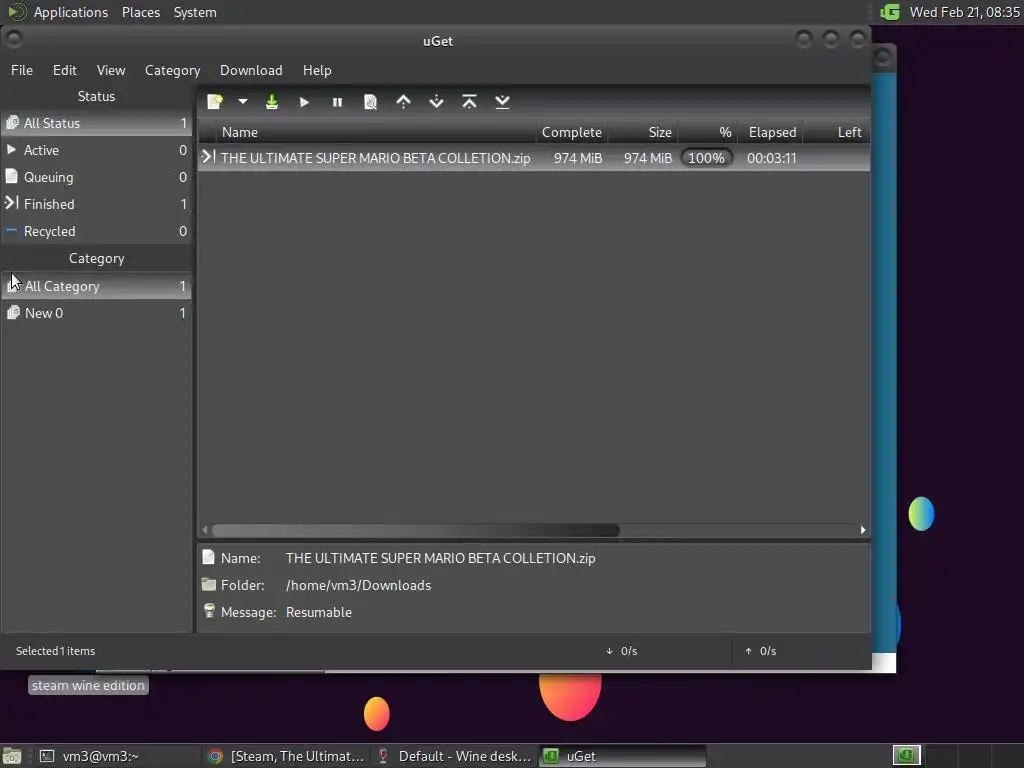Click workspace switcher icon in bottom panel
Image resolution: width=1024 pixels, height=768 pixels.
(x=906, y=756)
